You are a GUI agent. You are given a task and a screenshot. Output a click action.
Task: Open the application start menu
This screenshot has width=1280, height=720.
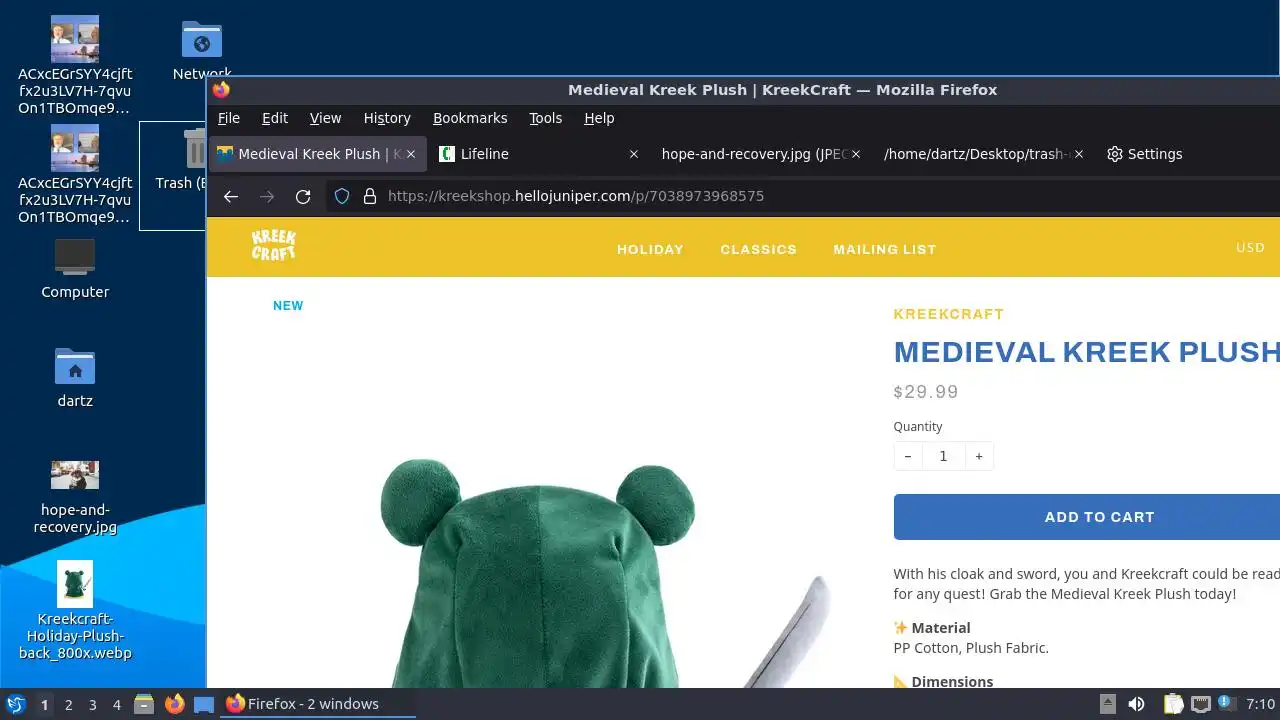[x=15, y=704]
